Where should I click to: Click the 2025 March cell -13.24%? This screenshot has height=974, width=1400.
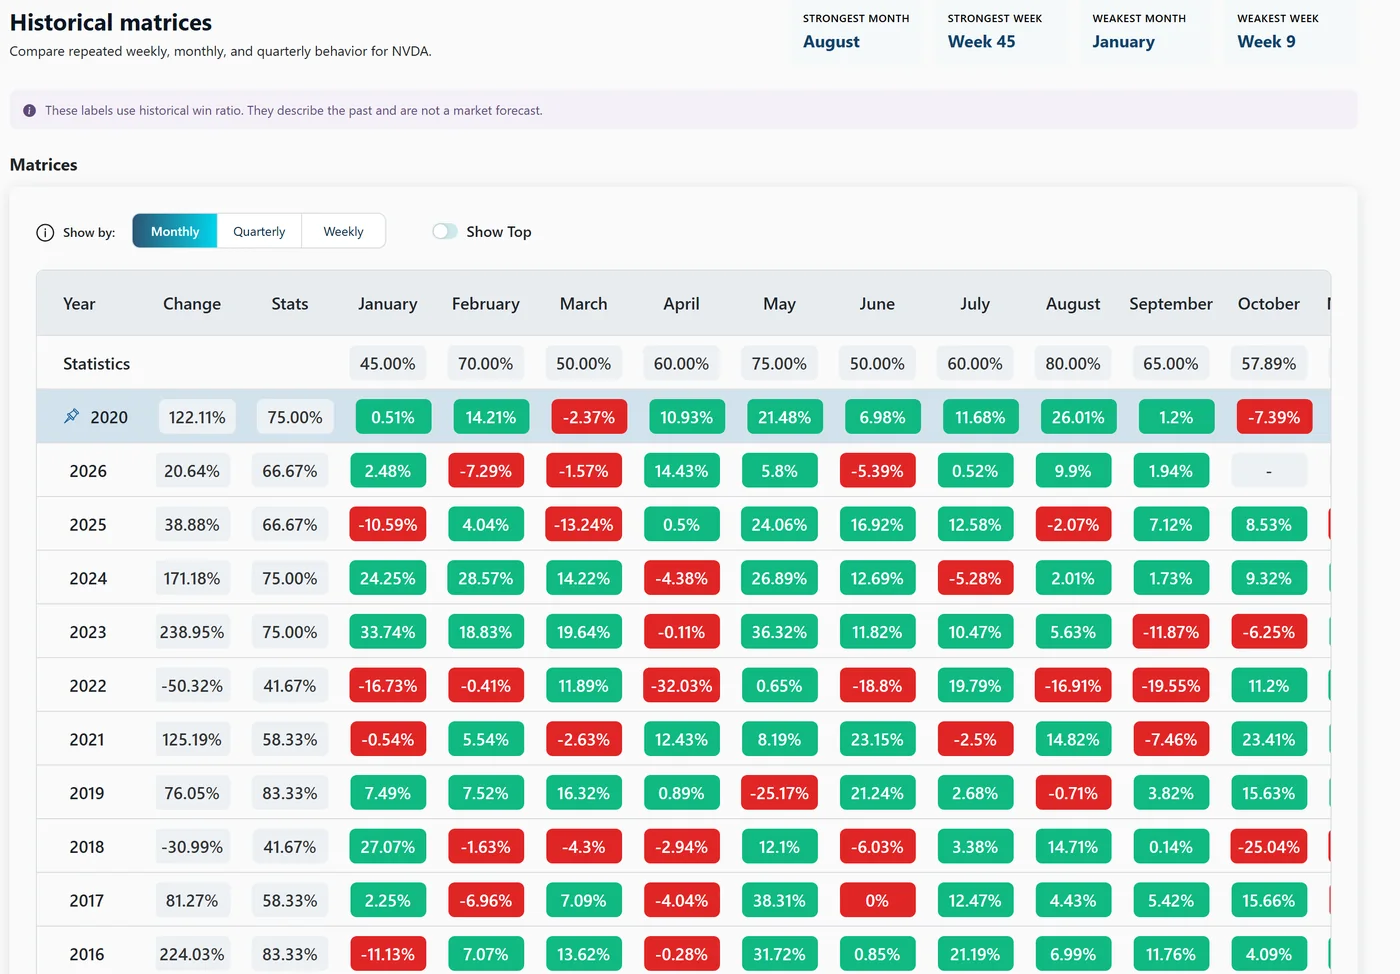pos(584,525)
